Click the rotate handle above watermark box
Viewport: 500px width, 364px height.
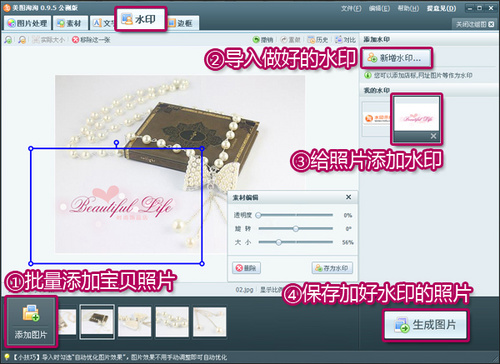pos(116,143)
